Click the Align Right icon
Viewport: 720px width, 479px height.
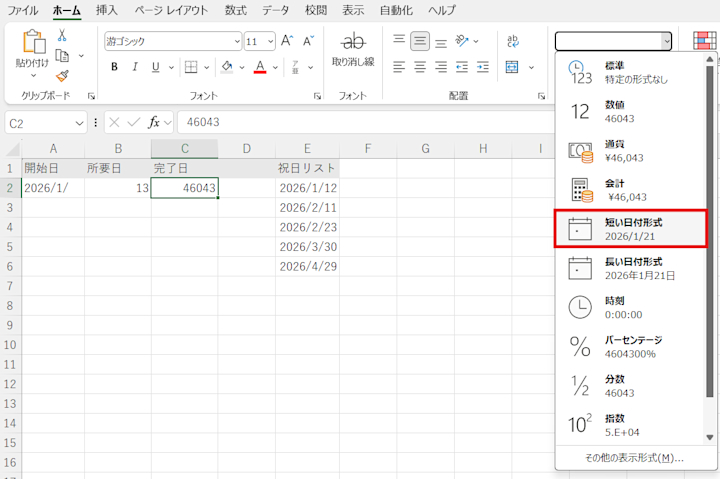pos(441,67)
